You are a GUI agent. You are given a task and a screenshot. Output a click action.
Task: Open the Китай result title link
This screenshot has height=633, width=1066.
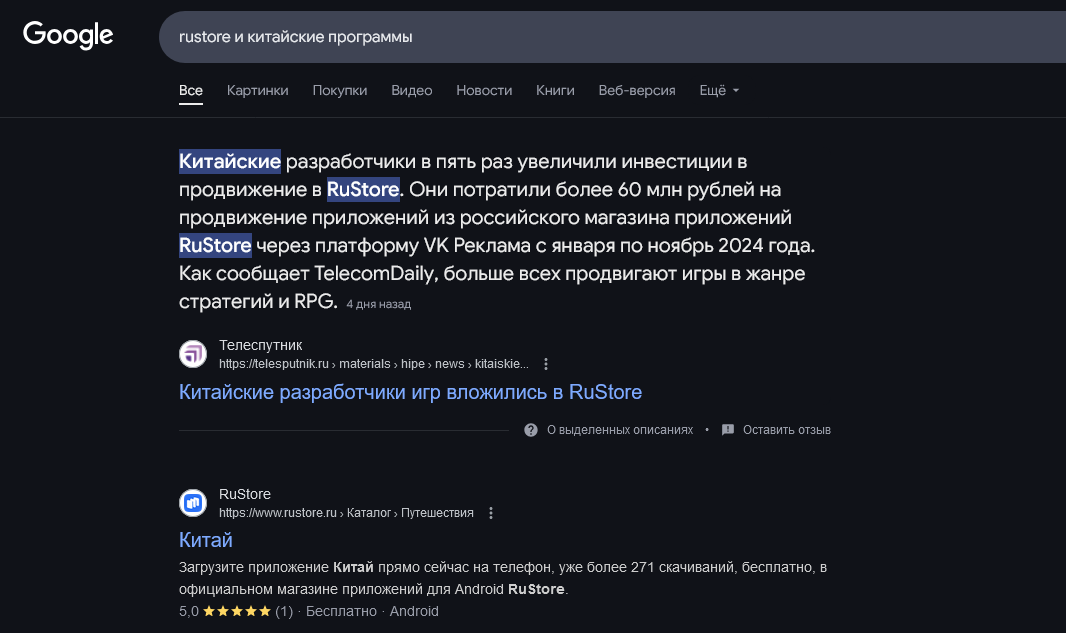[x=205, y=540]
